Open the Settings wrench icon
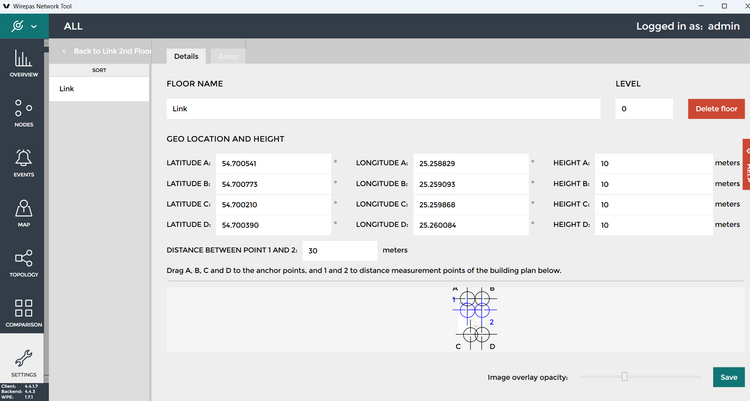The image size is (750, 401). click(x=23, y=358)
